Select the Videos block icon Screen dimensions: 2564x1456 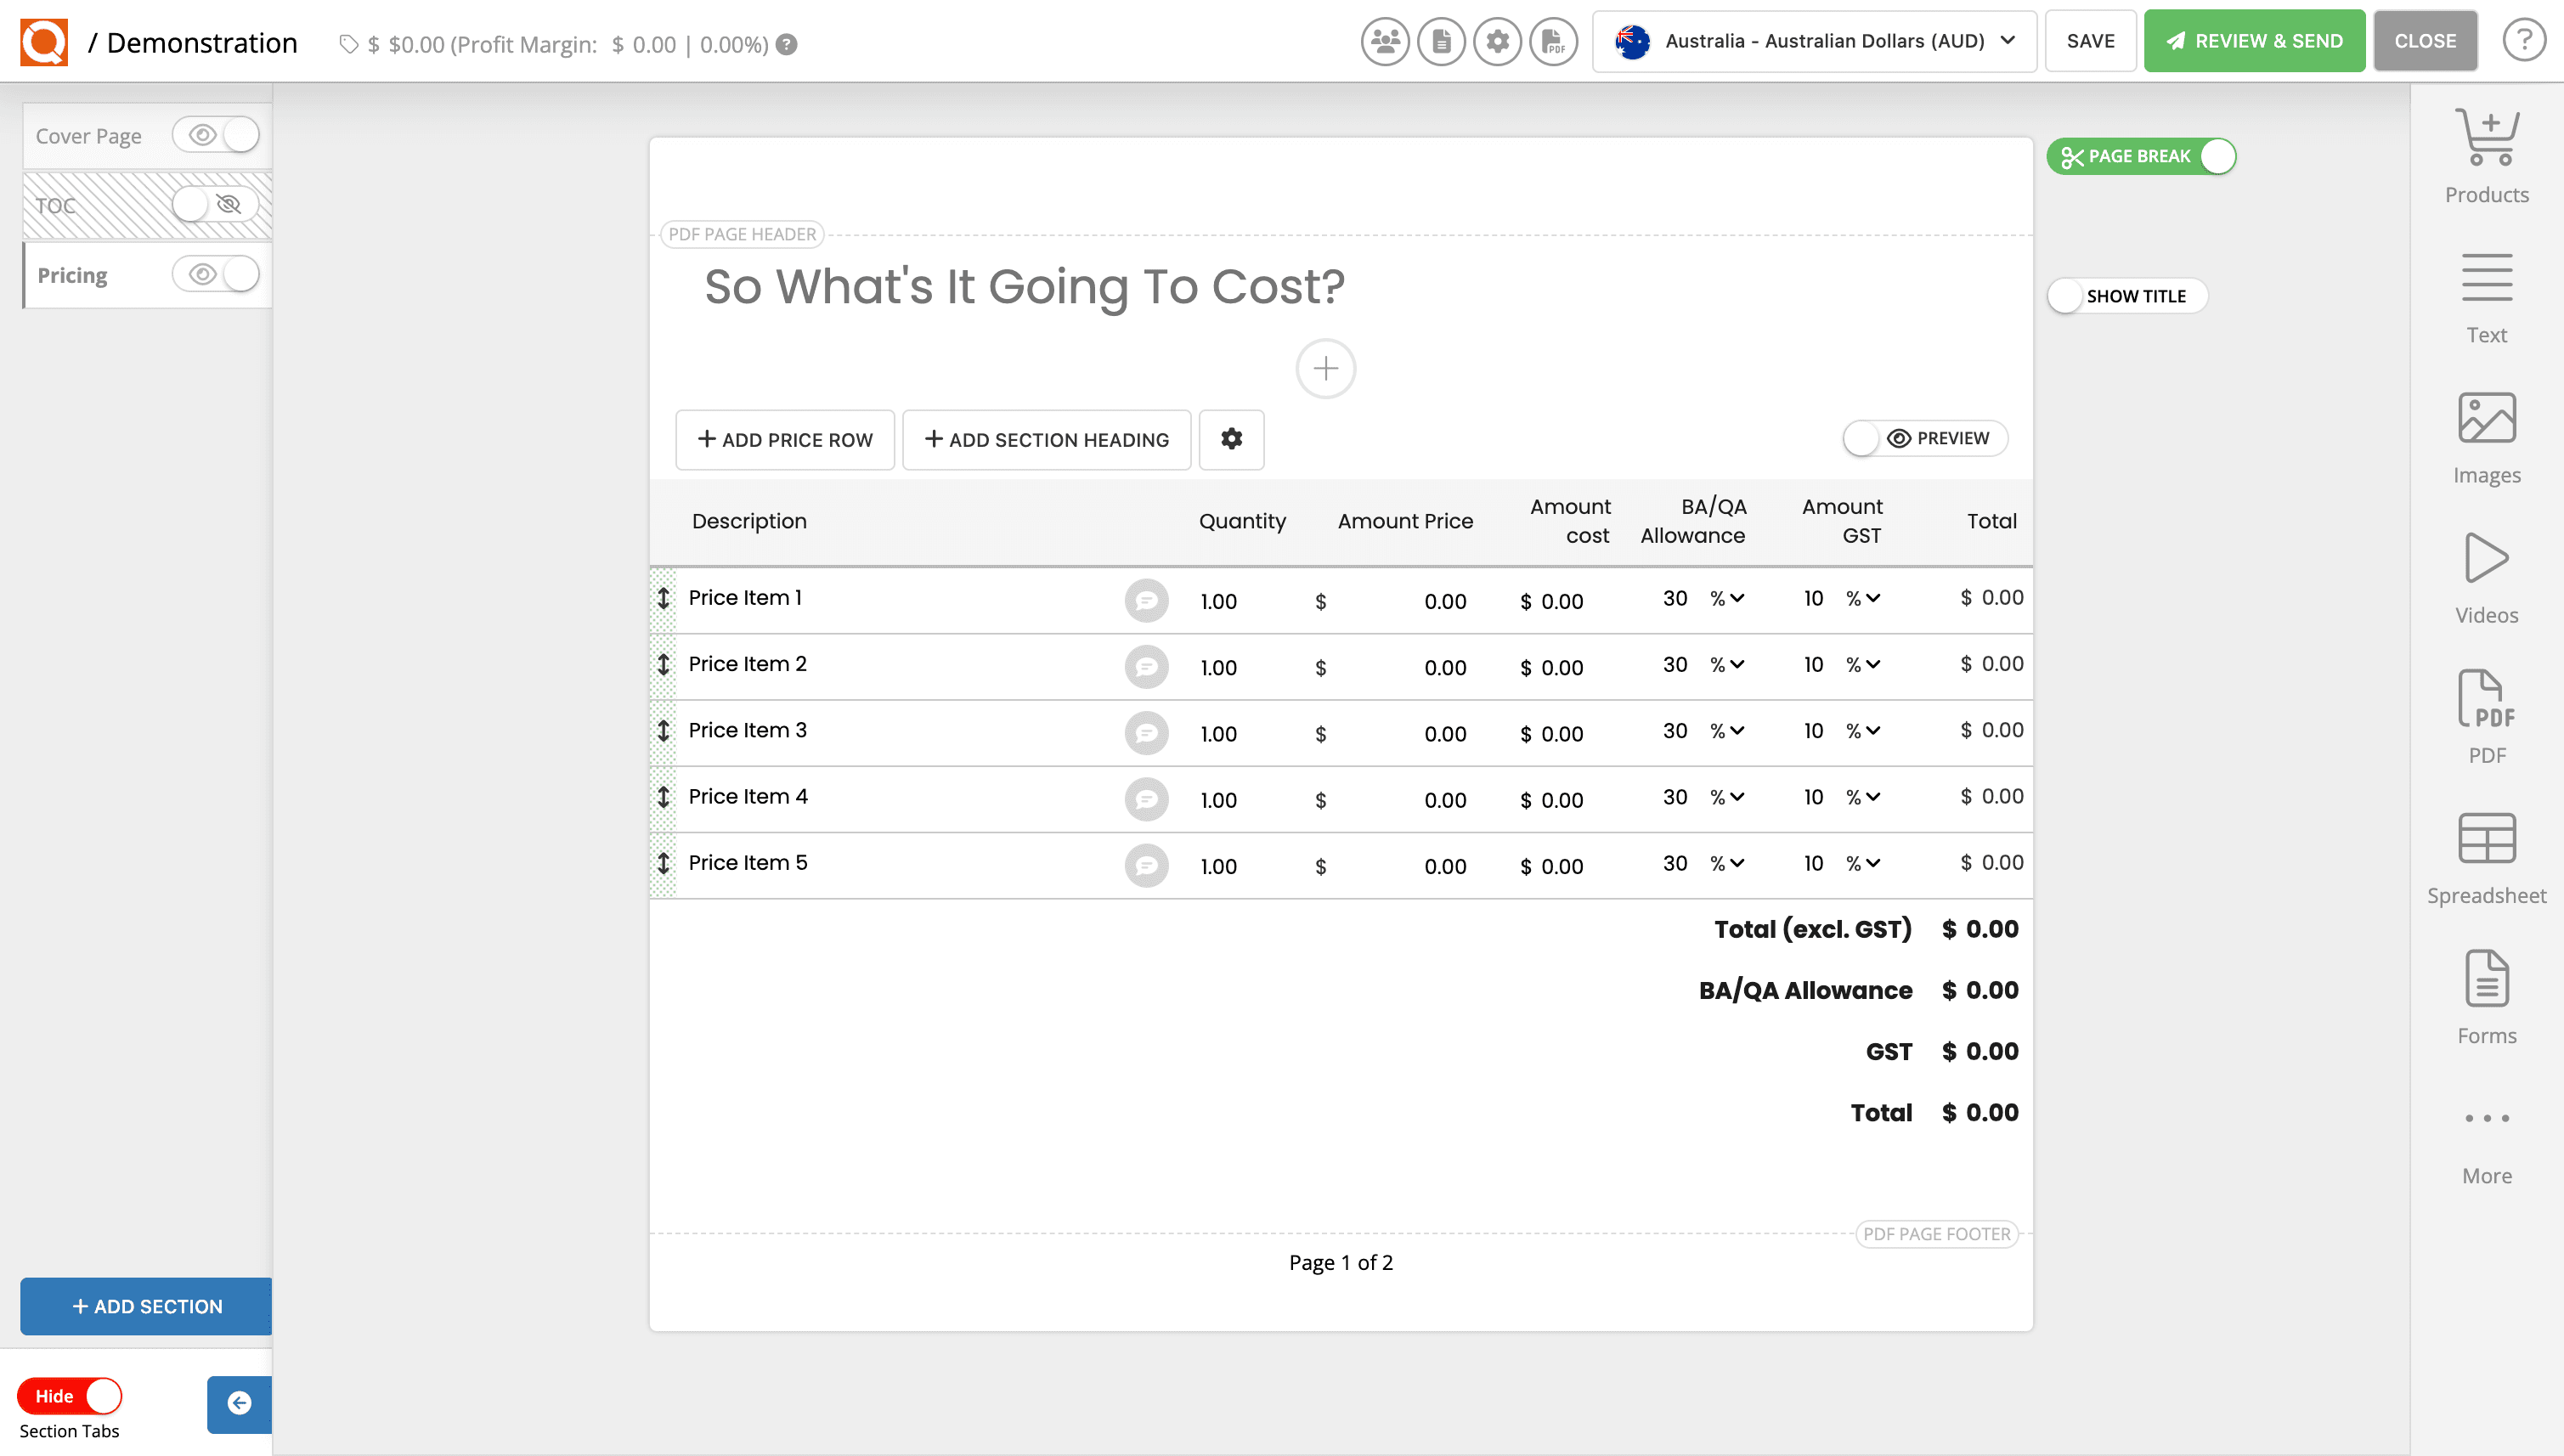(x=2487, y=560)
